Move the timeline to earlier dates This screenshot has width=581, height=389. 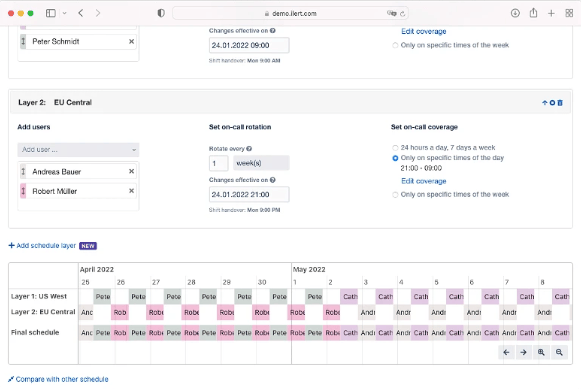[x=506, y=352]
